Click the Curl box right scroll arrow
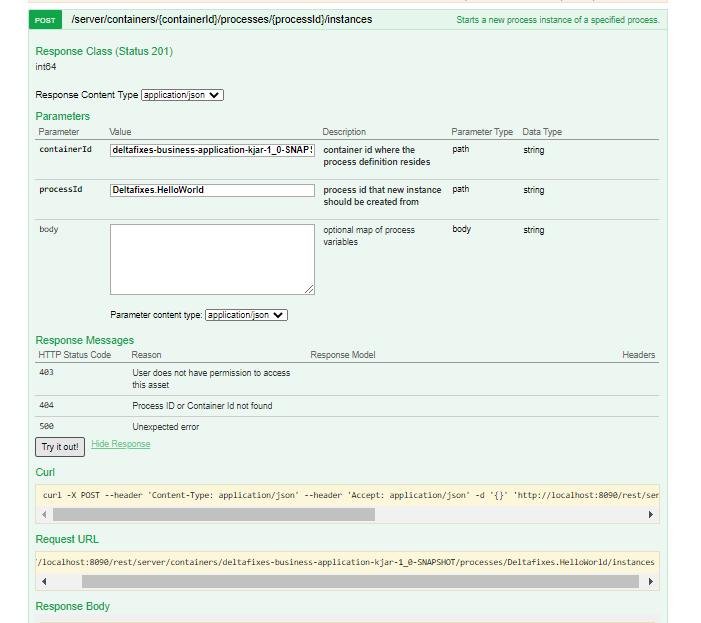 coord(651,515)
